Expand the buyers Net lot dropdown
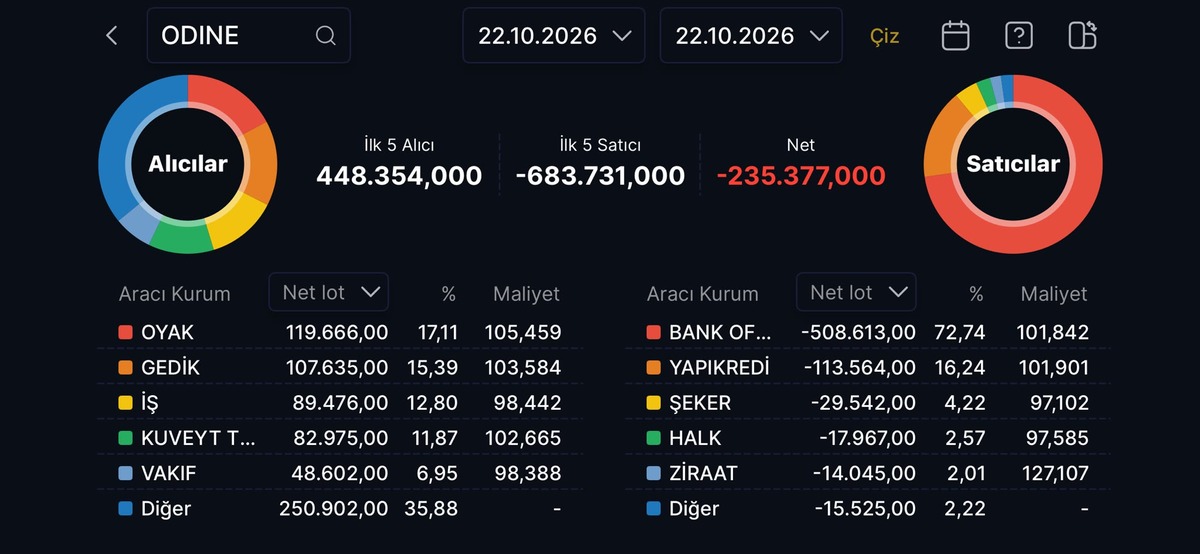The height and width of the screenshot is (554, 1200). click(329, 292)
